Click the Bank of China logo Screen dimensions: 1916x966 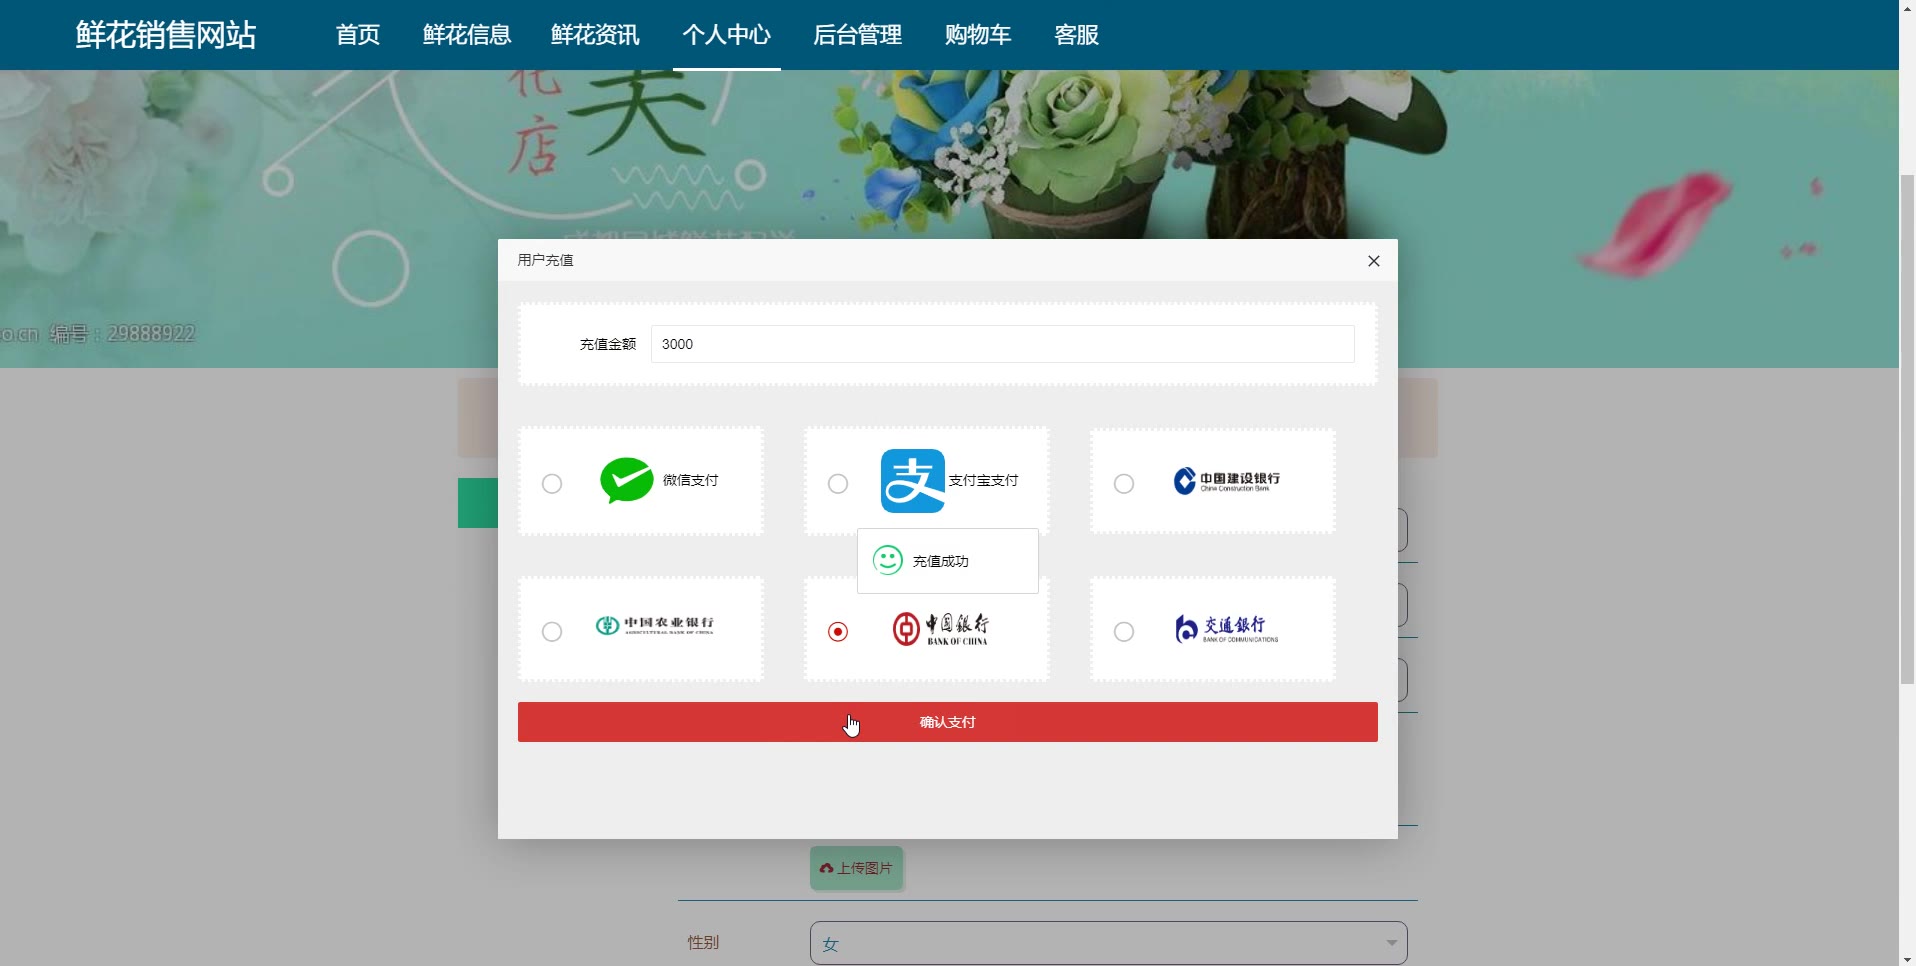(940, 629)
